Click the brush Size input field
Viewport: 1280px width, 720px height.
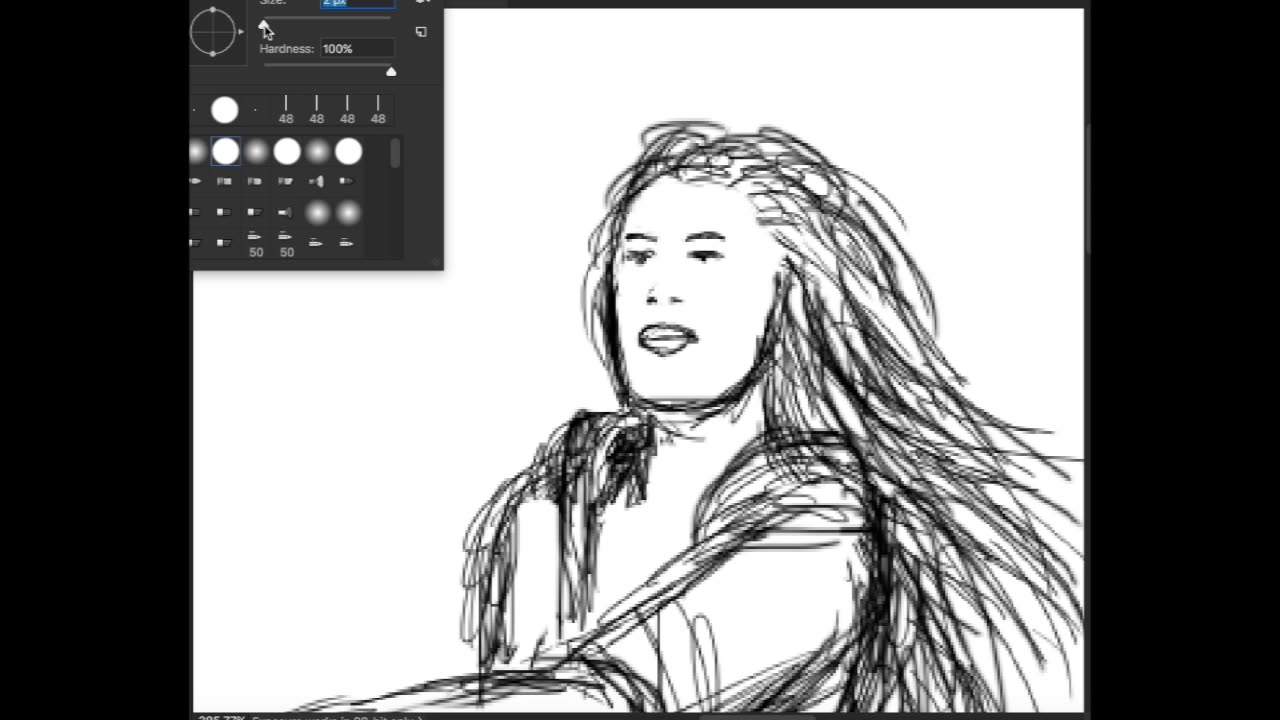[x=357, y=3]
